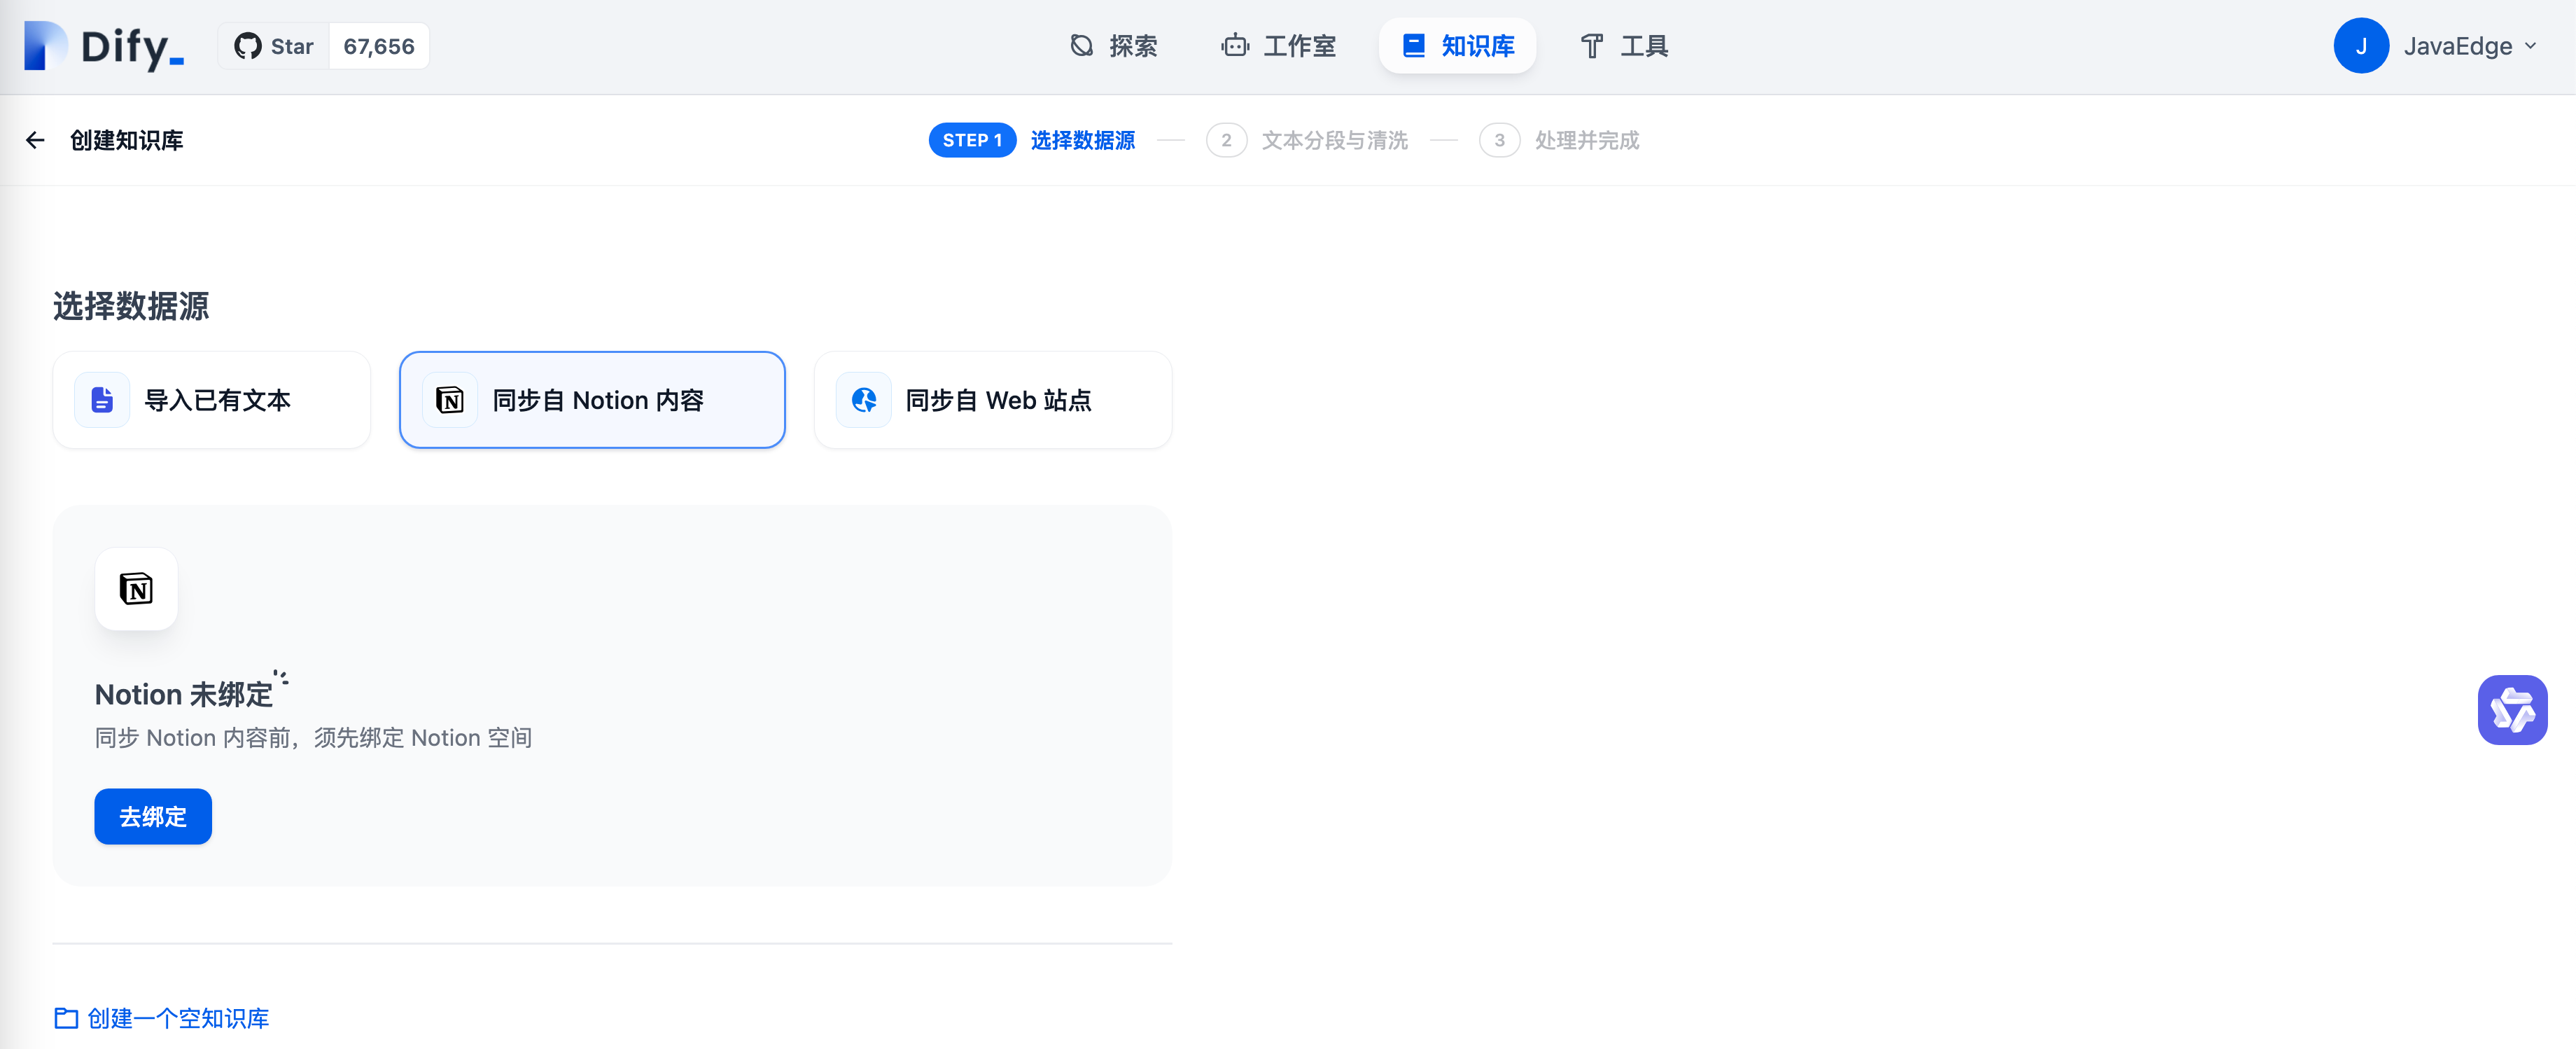Select the 同步自 Web 站点 source option
Screen dimensions: 2576x1049
click(993, 399)
